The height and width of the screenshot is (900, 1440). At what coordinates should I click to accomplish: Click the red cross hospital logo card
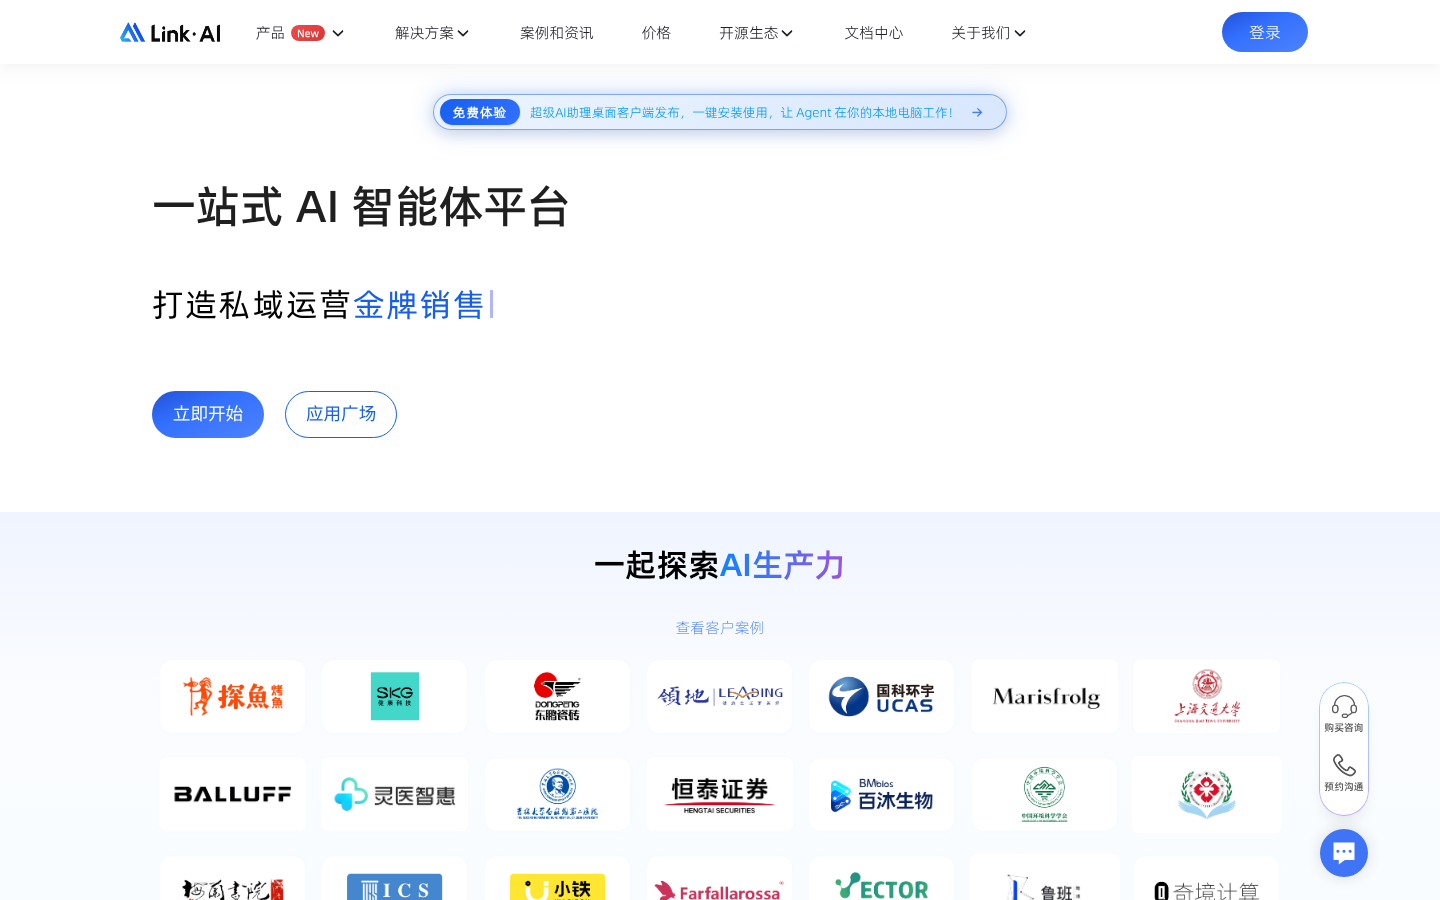pos(1207,794)
